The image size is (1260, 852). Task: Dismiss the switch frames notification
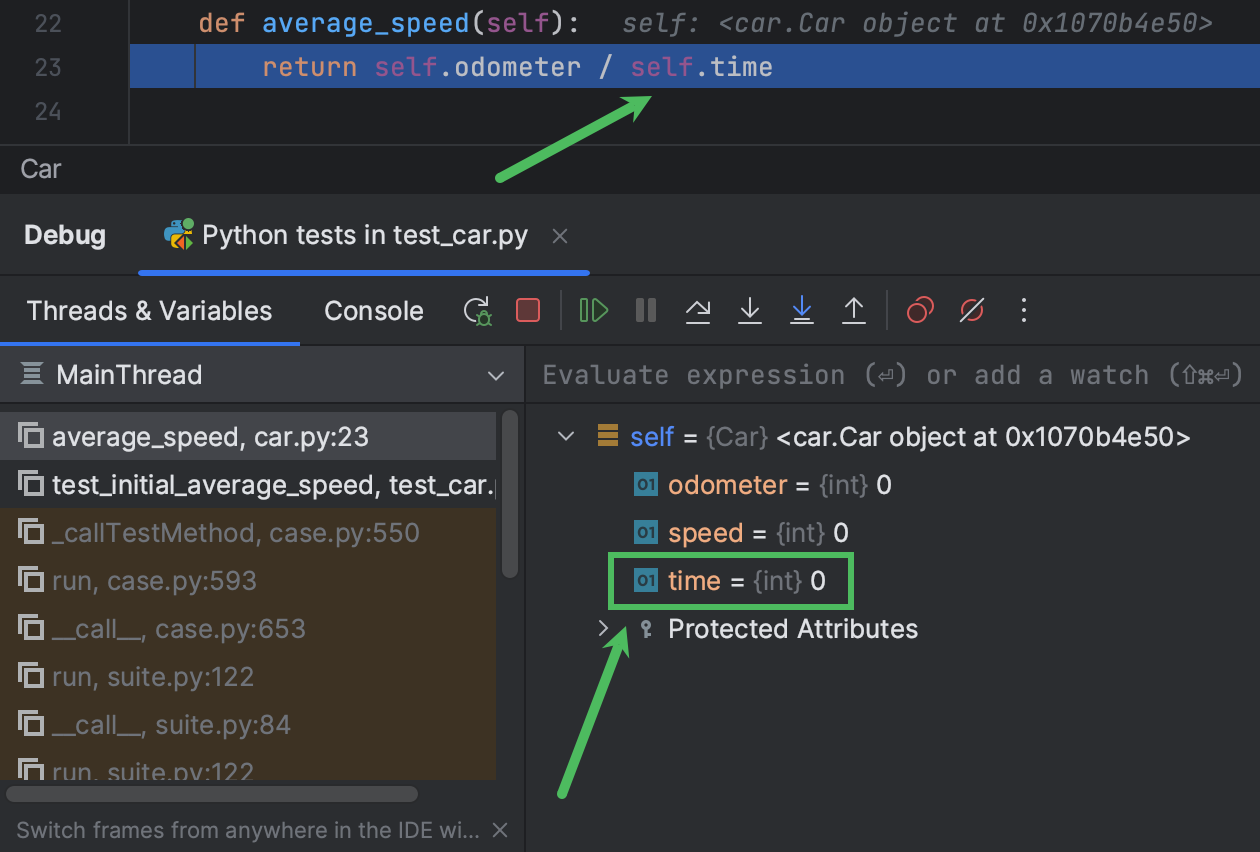[x=499, y=829]
